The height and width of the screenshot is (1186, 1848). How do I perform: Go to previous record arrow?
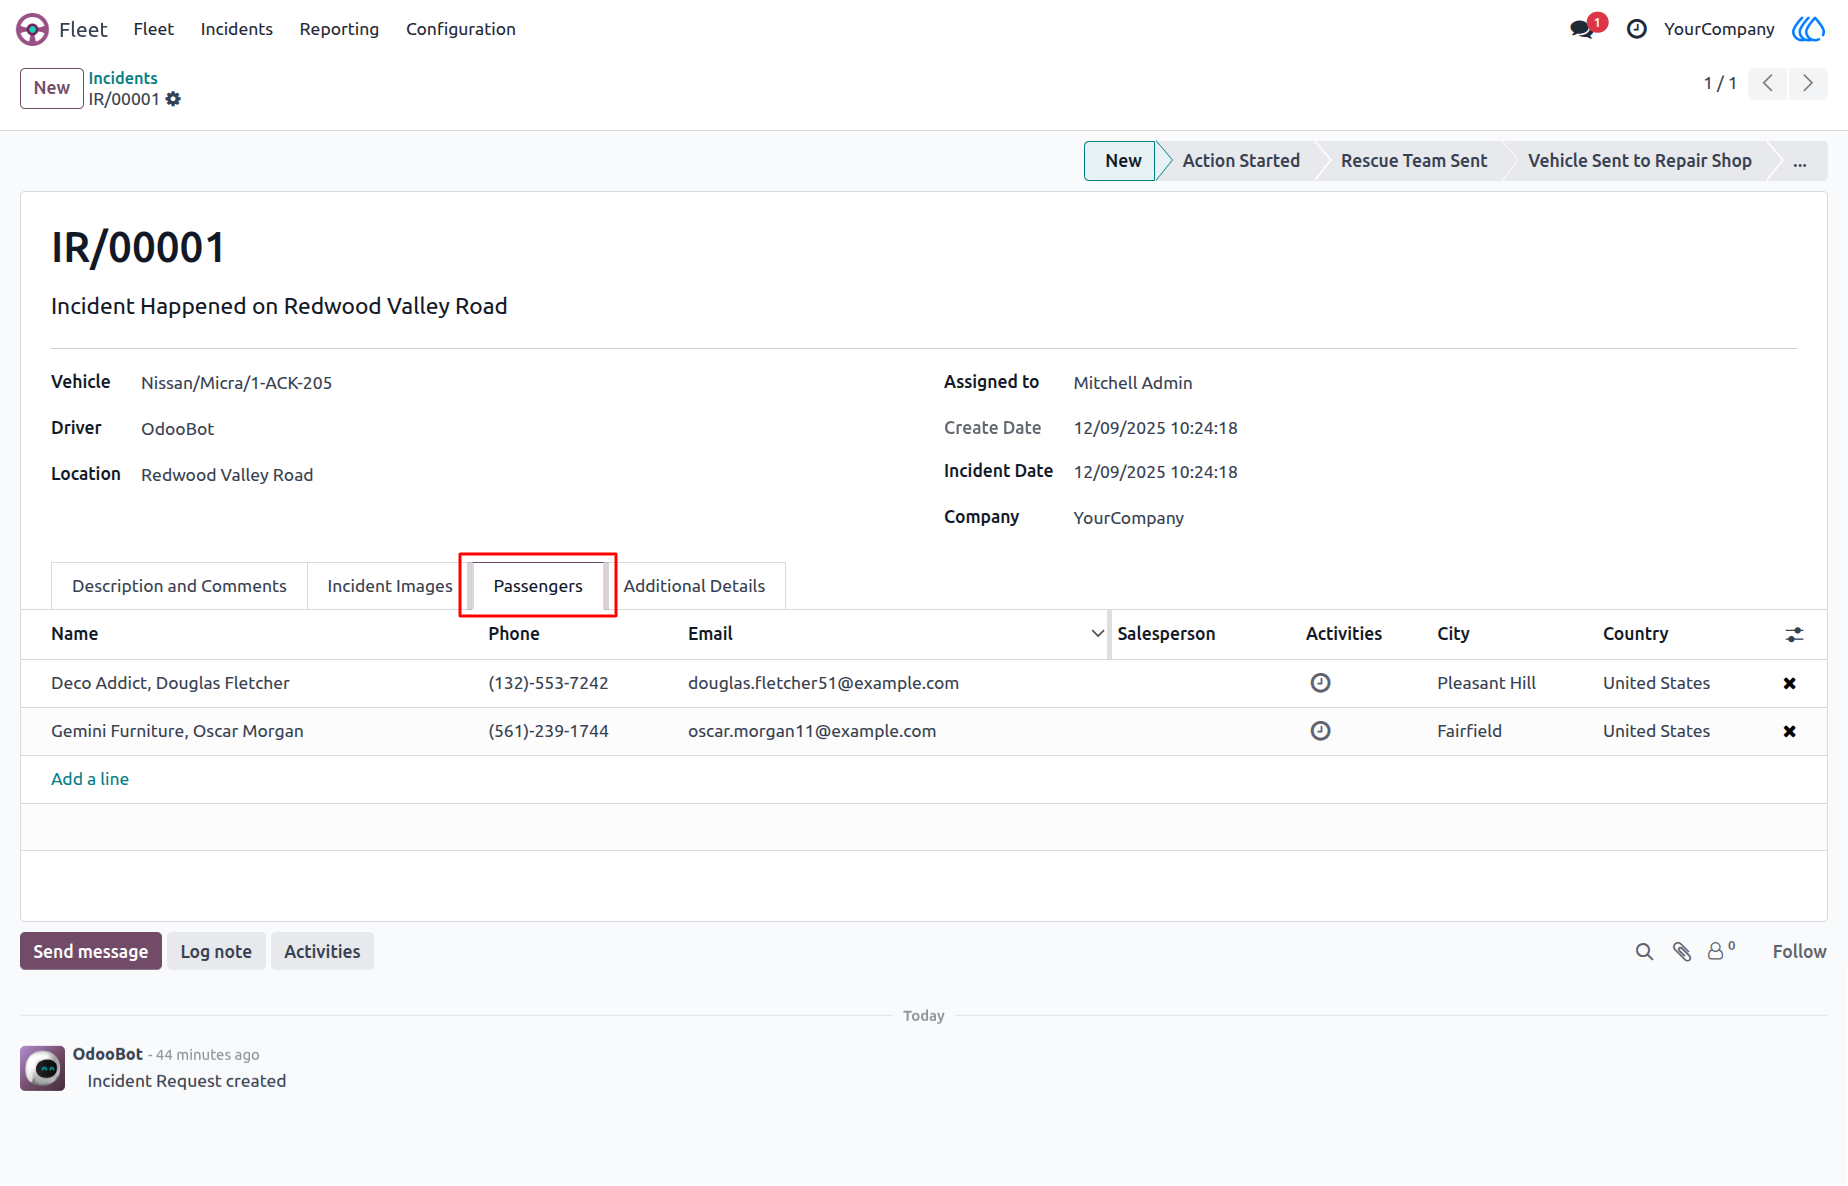pyautogui.click(x=1768, y=83)
